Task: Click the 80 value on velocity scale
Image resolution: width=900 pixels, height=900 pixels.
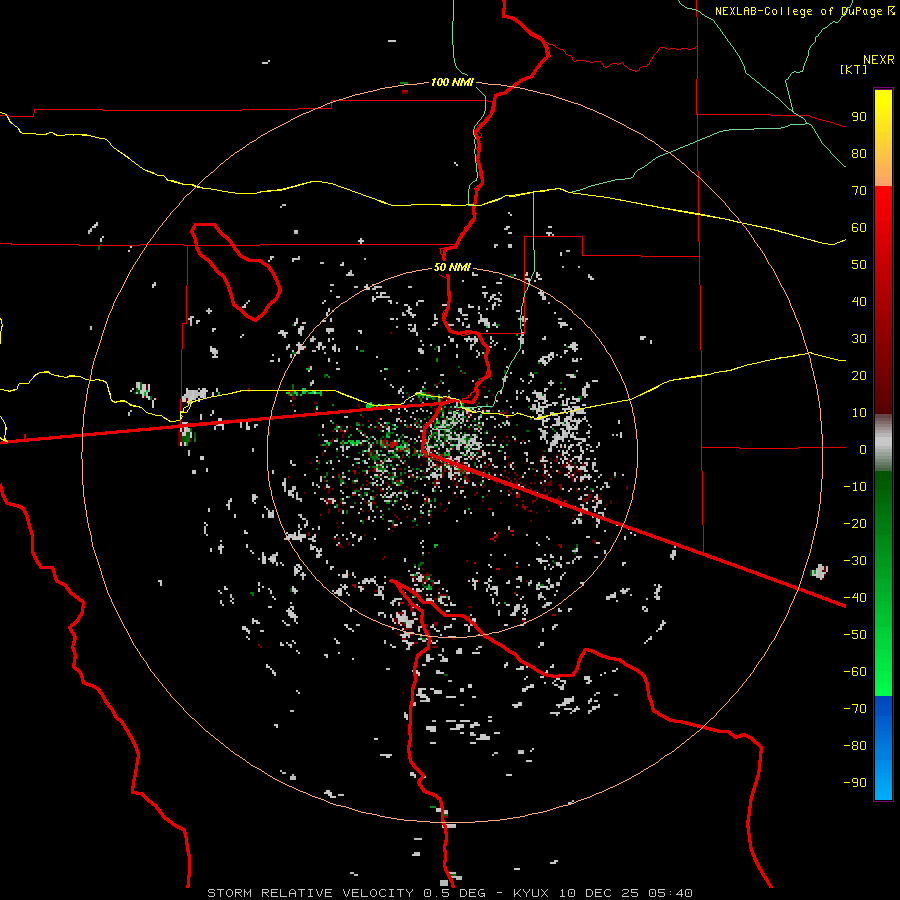Action: [859, 153]
